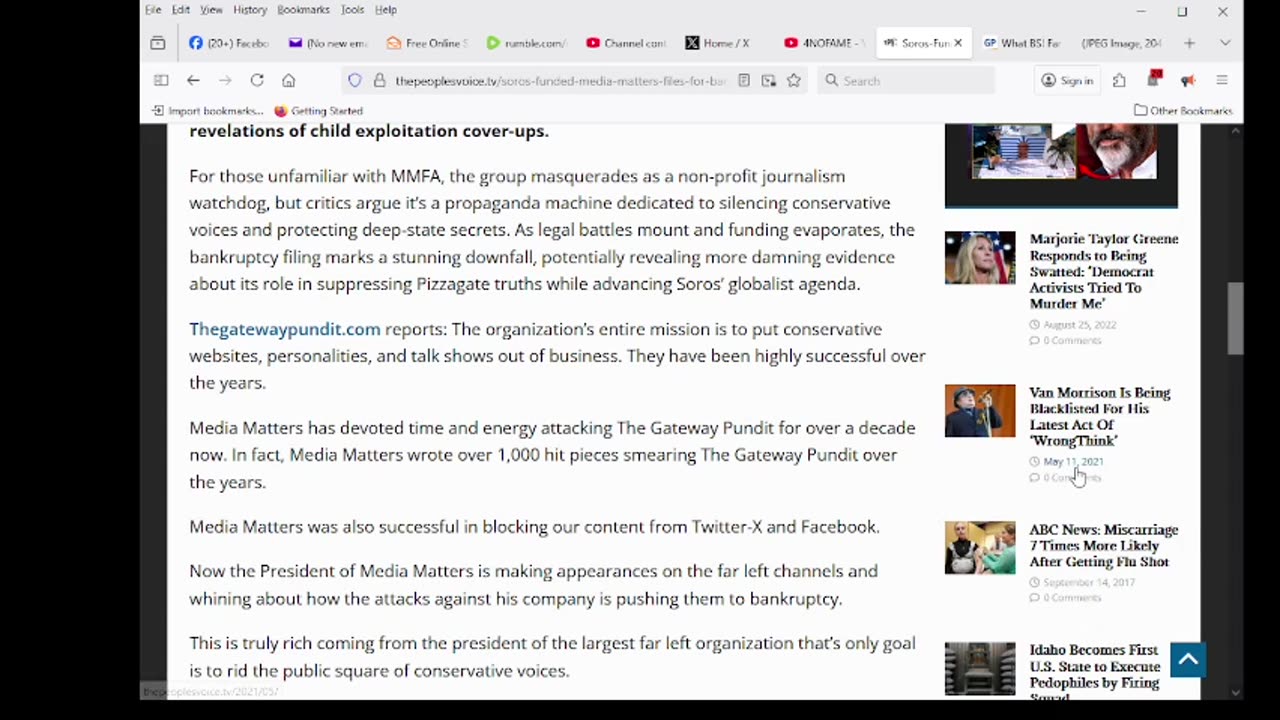This screenshot has width=1280, height=720.
Task: Click the Search box in toolbar
Action: point(907,80)
